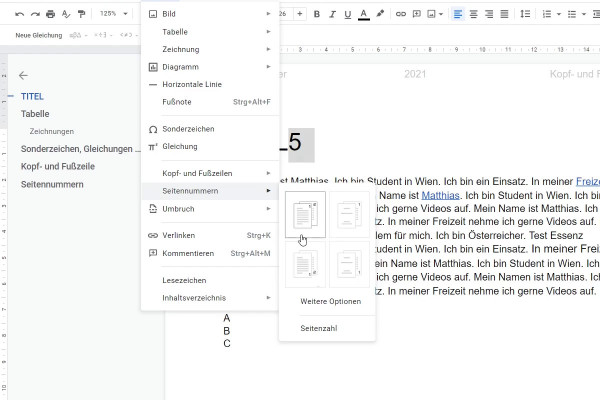Insert Seitenzahl page count
The width and height of the screenshot is (600, 400).
pyautogui.click(x=327, y=328)
